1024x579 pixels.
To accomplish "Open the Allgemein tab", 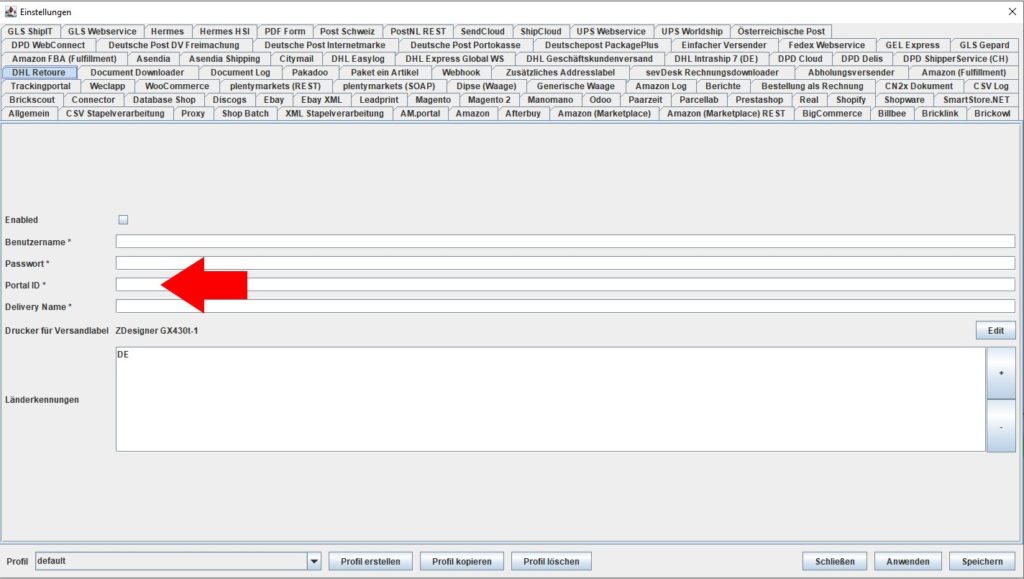I will click(29, 114).
